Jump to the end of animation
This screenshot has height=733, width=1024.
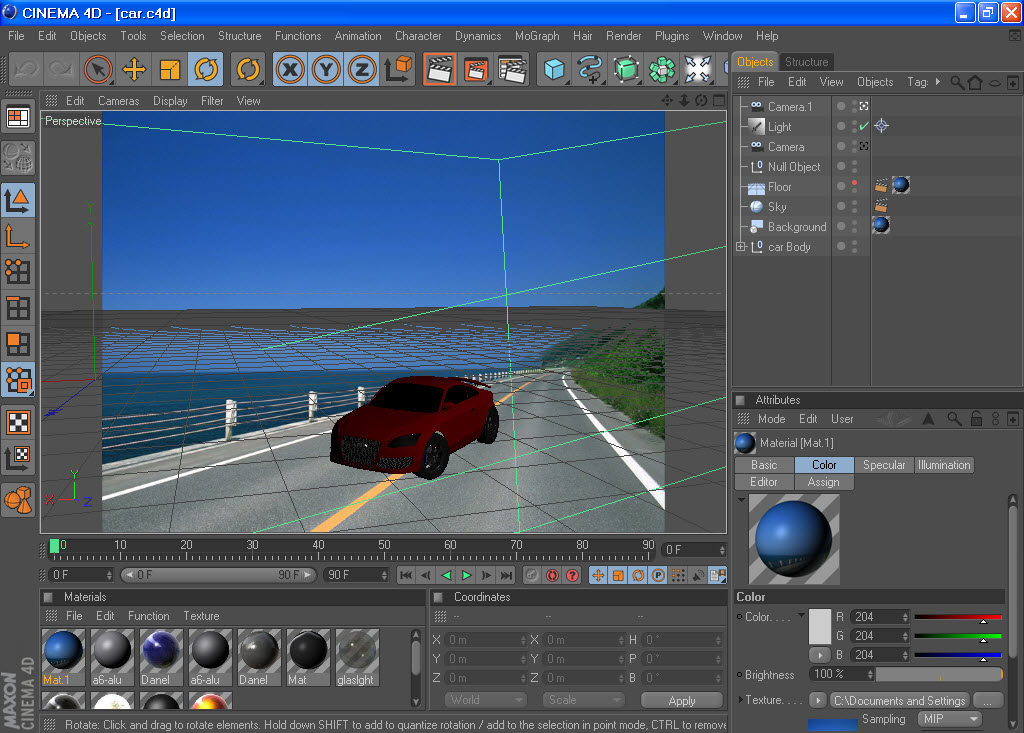(x=506, y=576)
